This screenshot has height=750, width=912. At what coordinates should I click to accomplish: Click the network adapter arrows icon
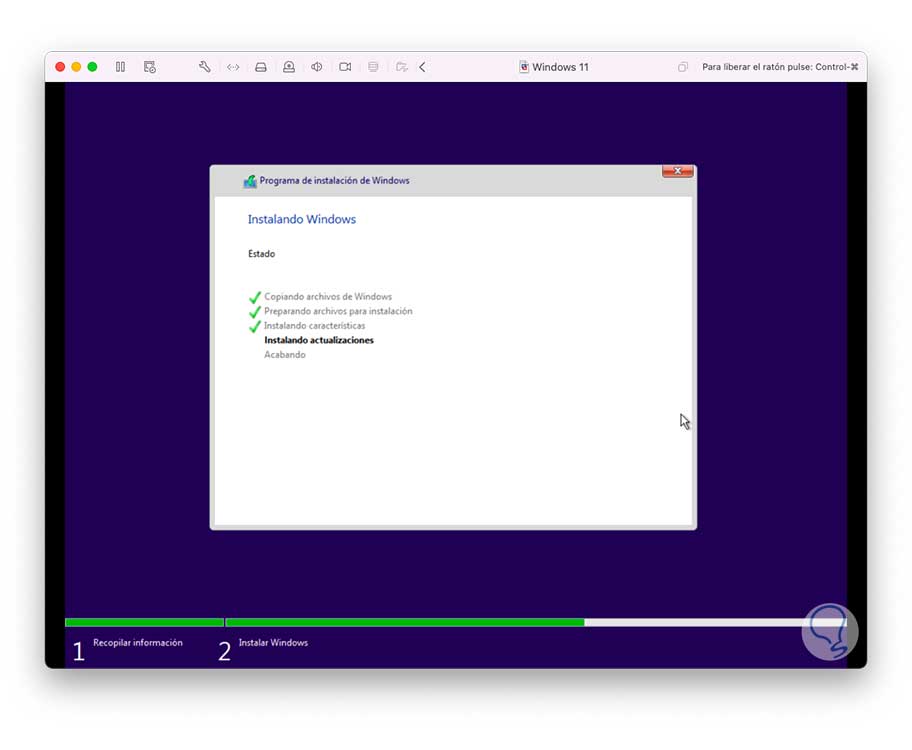233,67
